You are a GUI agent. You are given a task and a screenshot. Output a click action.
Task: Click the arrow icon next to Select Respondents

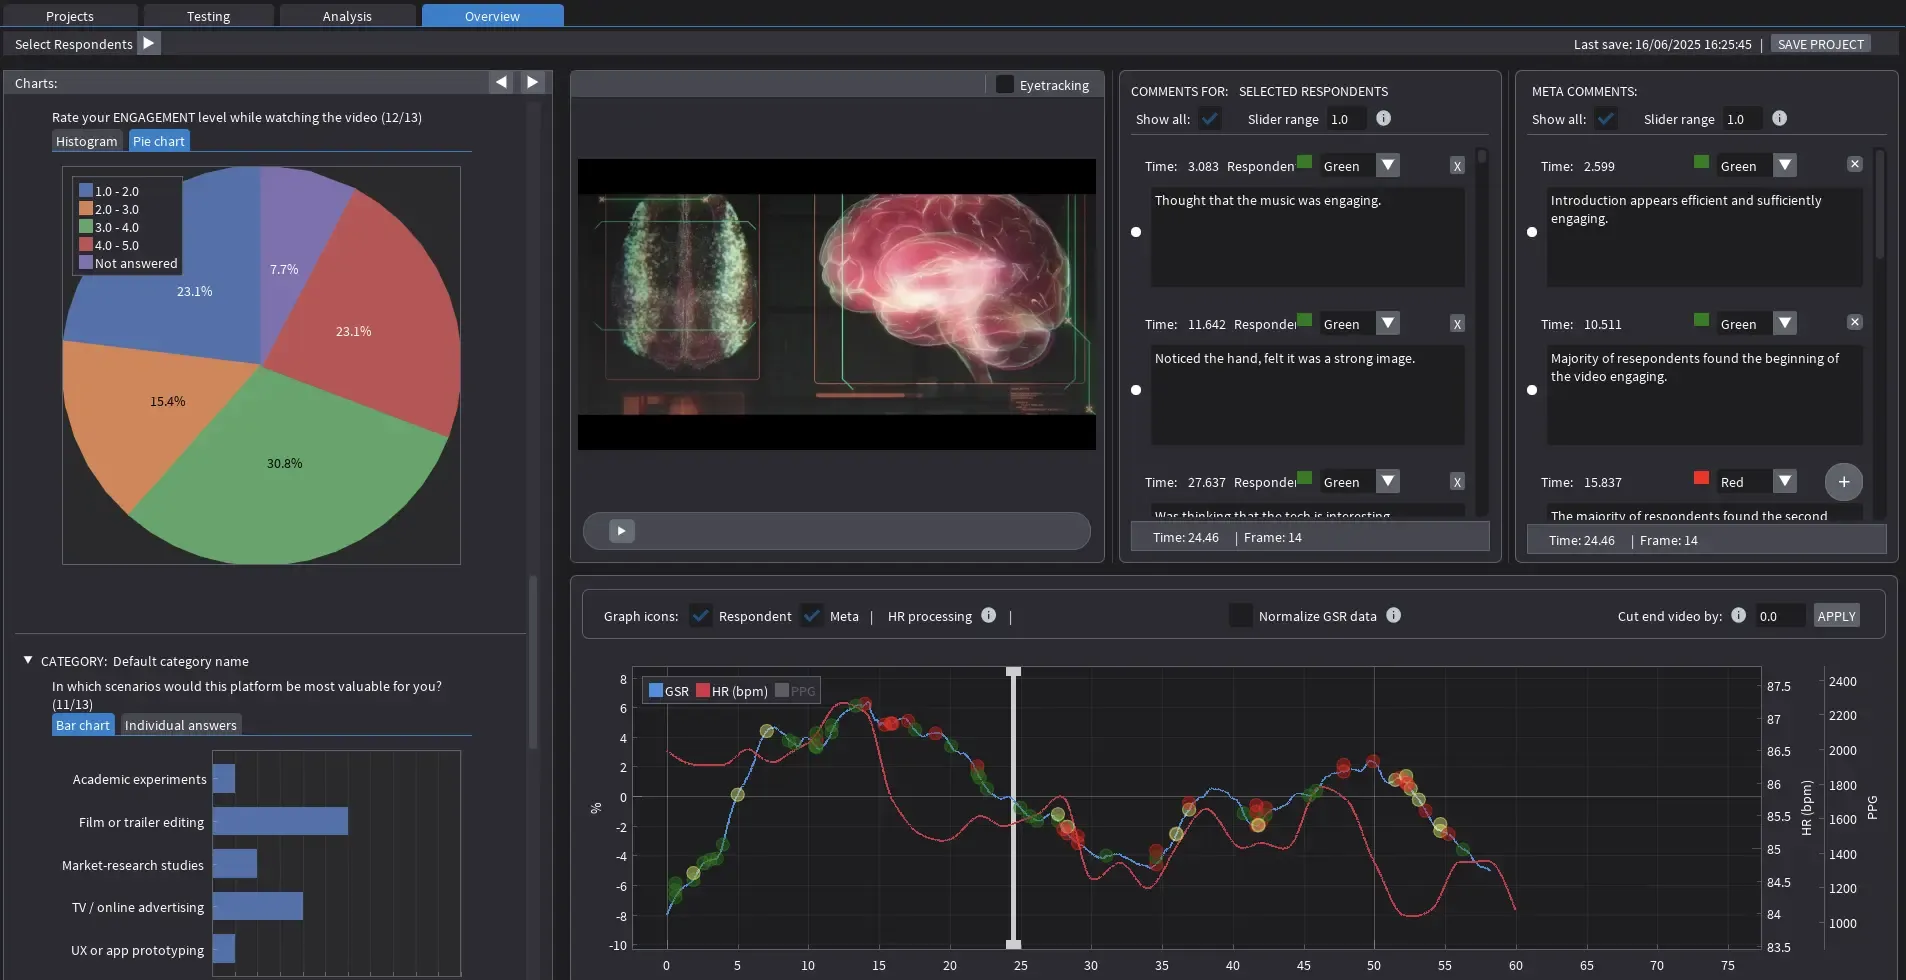[148, 42]
